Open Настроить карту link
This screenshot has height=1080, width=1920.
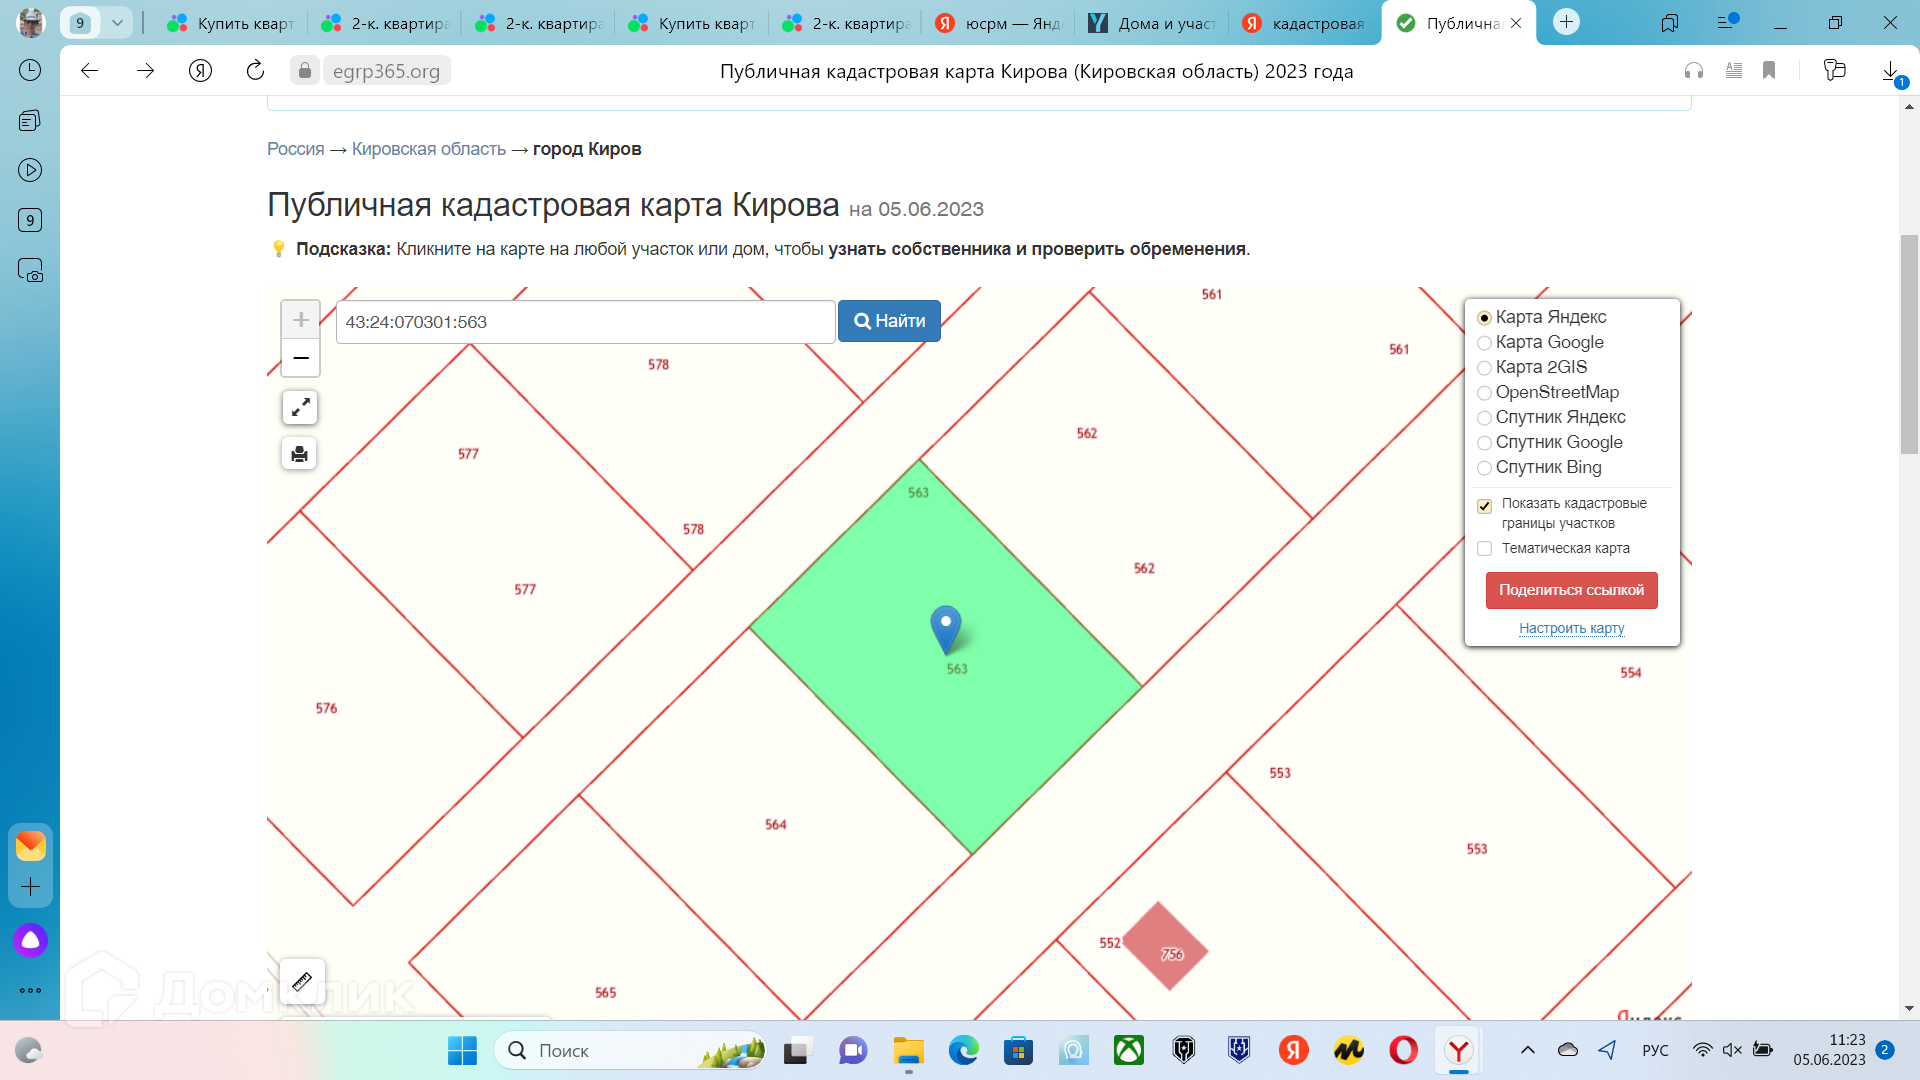coord(1572,628)
